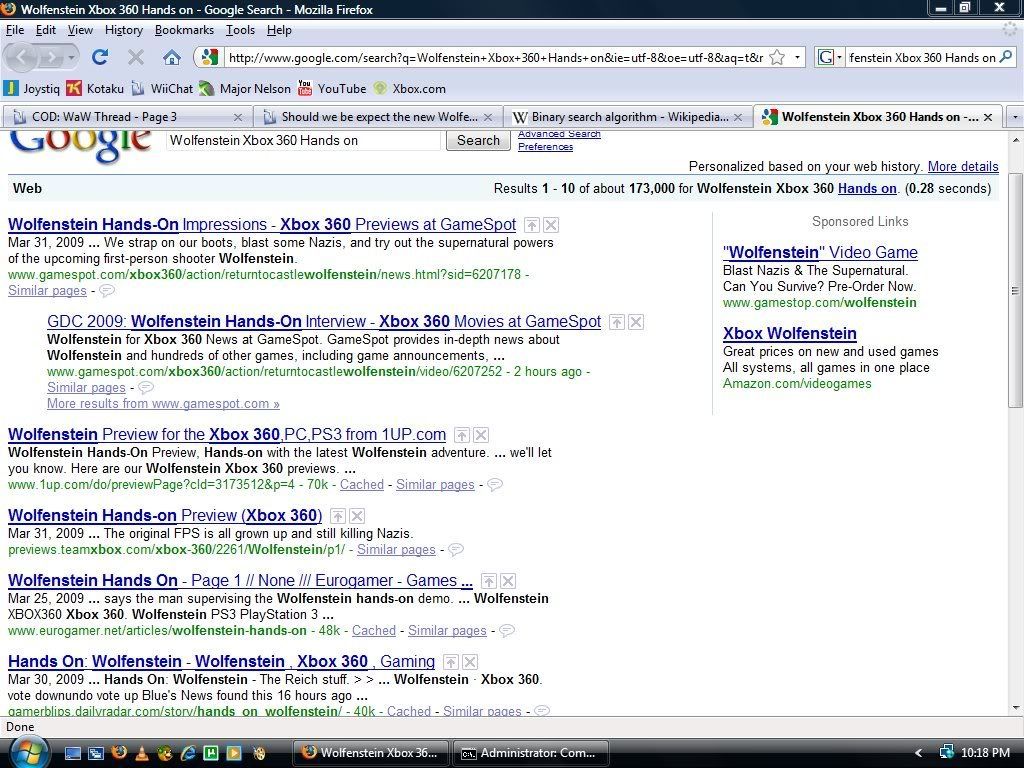Click the Forward navigation arrow
Viewport: 1024px width, 768px height.
coord(51,57)
